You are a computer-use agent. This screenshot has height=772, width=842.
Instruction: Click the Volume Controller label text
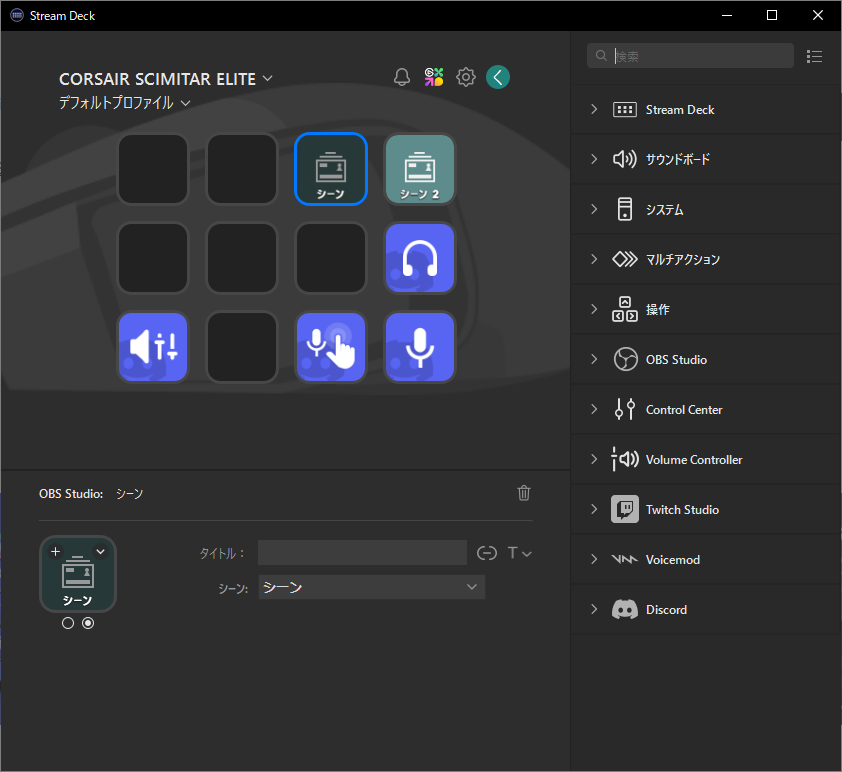coord(694,460)
